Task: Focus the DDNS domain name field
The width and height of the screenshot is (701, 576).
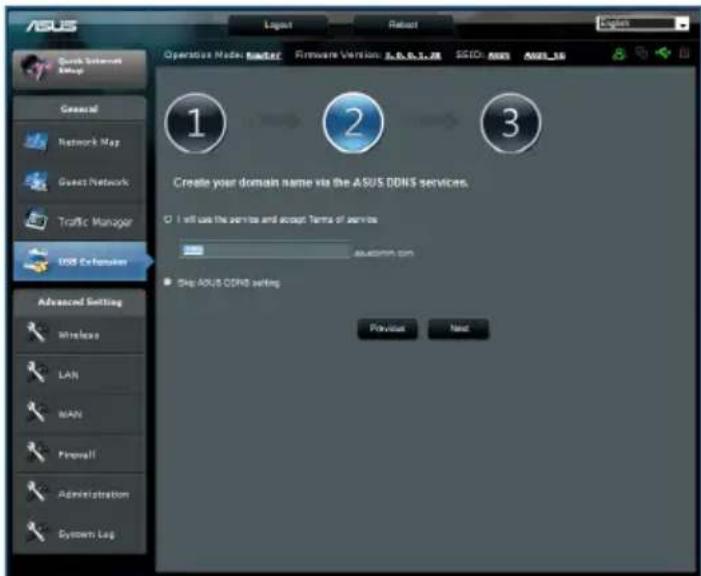Action: (x=265, y=251)
